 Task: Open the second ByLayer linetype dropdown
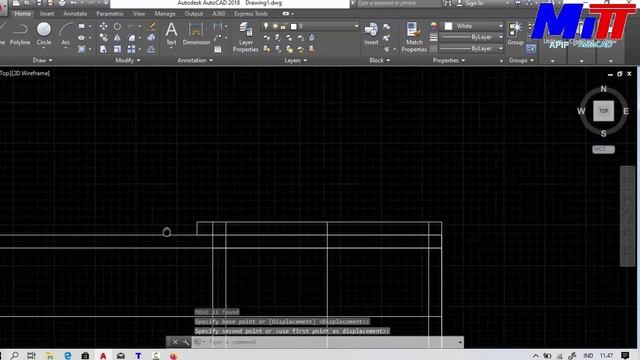[x=500, y=49]
